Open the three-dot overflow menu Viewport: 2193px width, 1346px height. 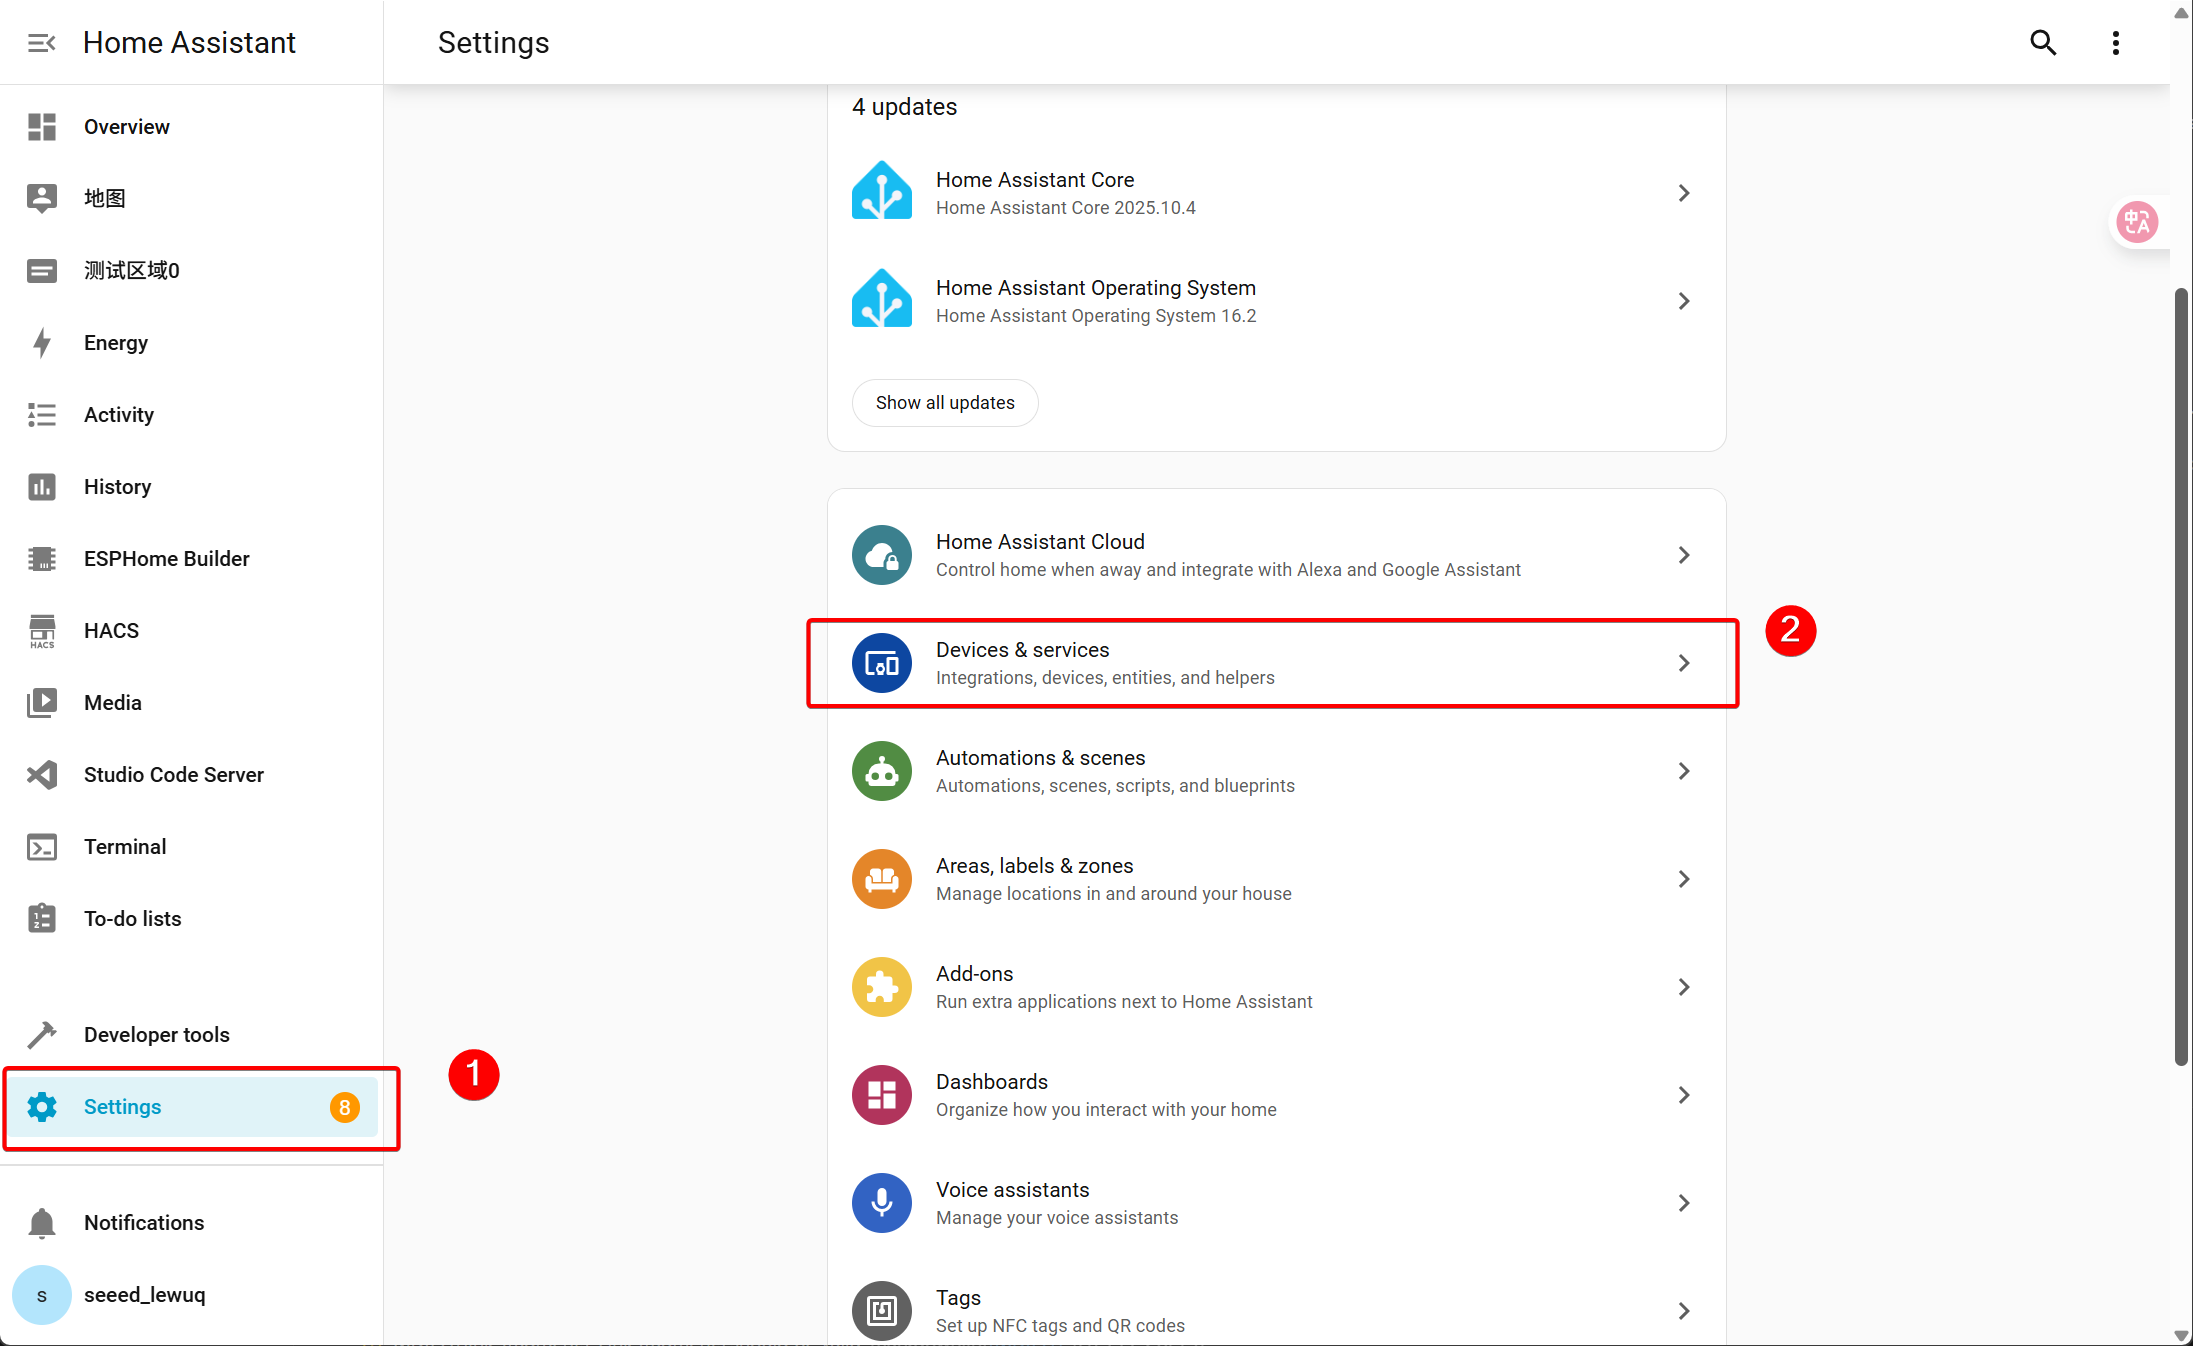tap(2115, 43)
